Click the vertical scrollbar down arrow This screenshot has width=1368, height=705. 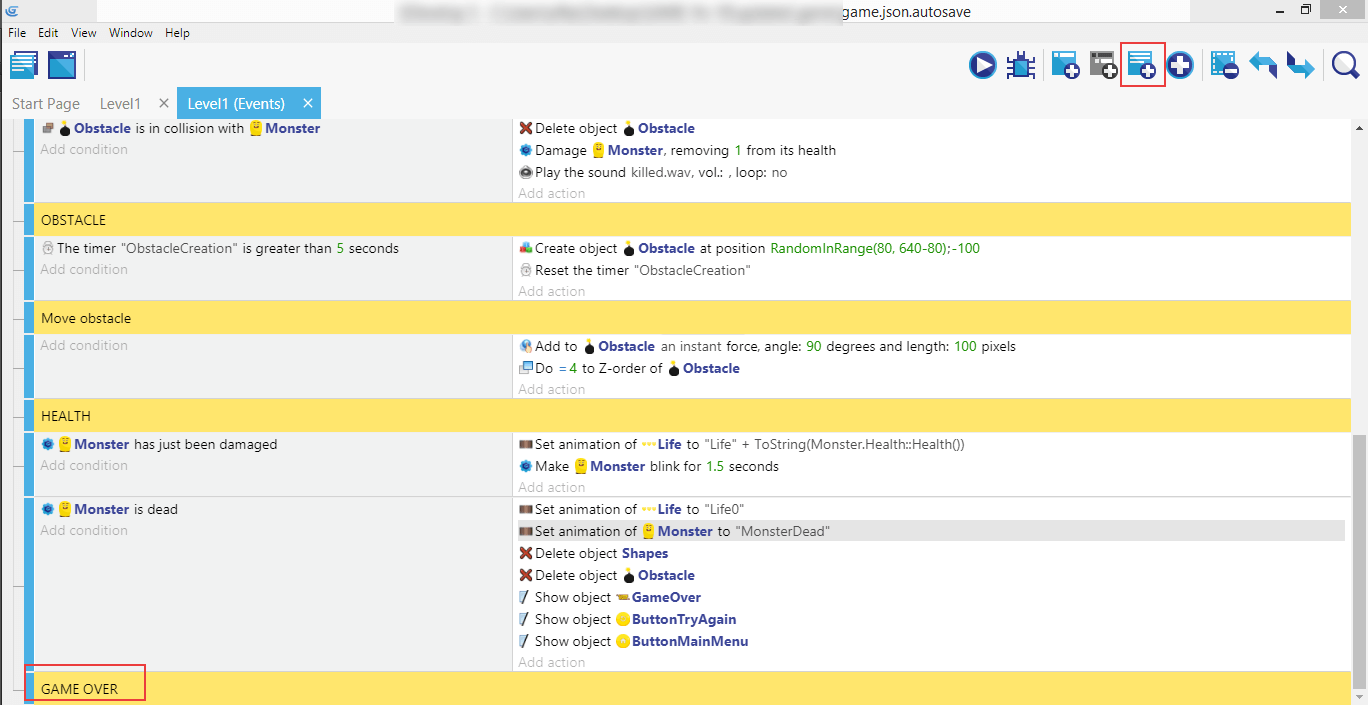[1359, 695]
